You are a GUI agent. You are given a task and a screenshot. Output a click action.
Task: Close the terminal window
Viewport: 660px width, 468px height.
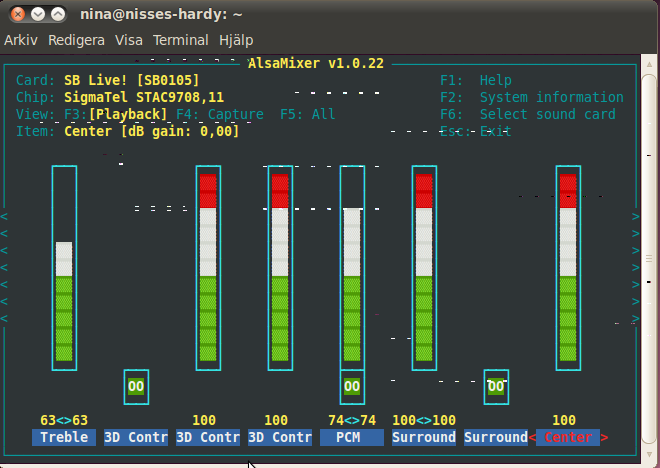(18, 14)
